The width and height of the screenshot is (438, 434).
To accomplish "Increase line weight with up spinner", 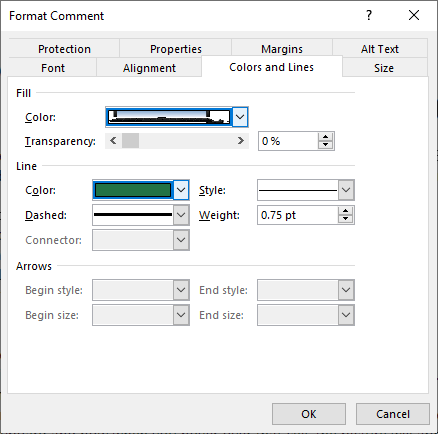I will [x=345, y=211].
